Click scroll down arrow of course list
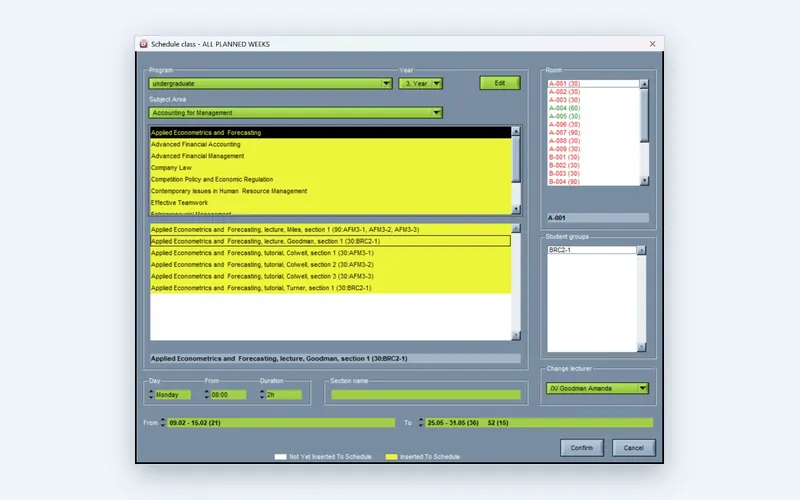The height and width of the screenshot is (500, 800). 516,209
